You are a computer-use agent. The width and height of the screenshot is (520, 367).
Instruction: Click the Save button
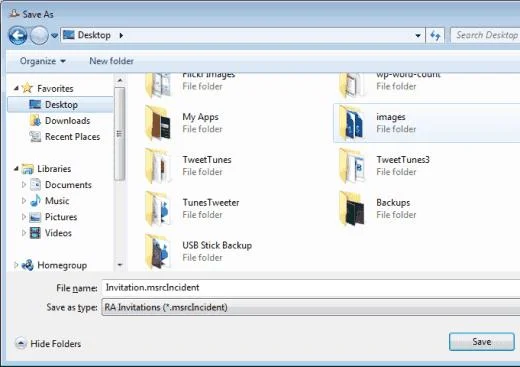(x=481, y=342)
